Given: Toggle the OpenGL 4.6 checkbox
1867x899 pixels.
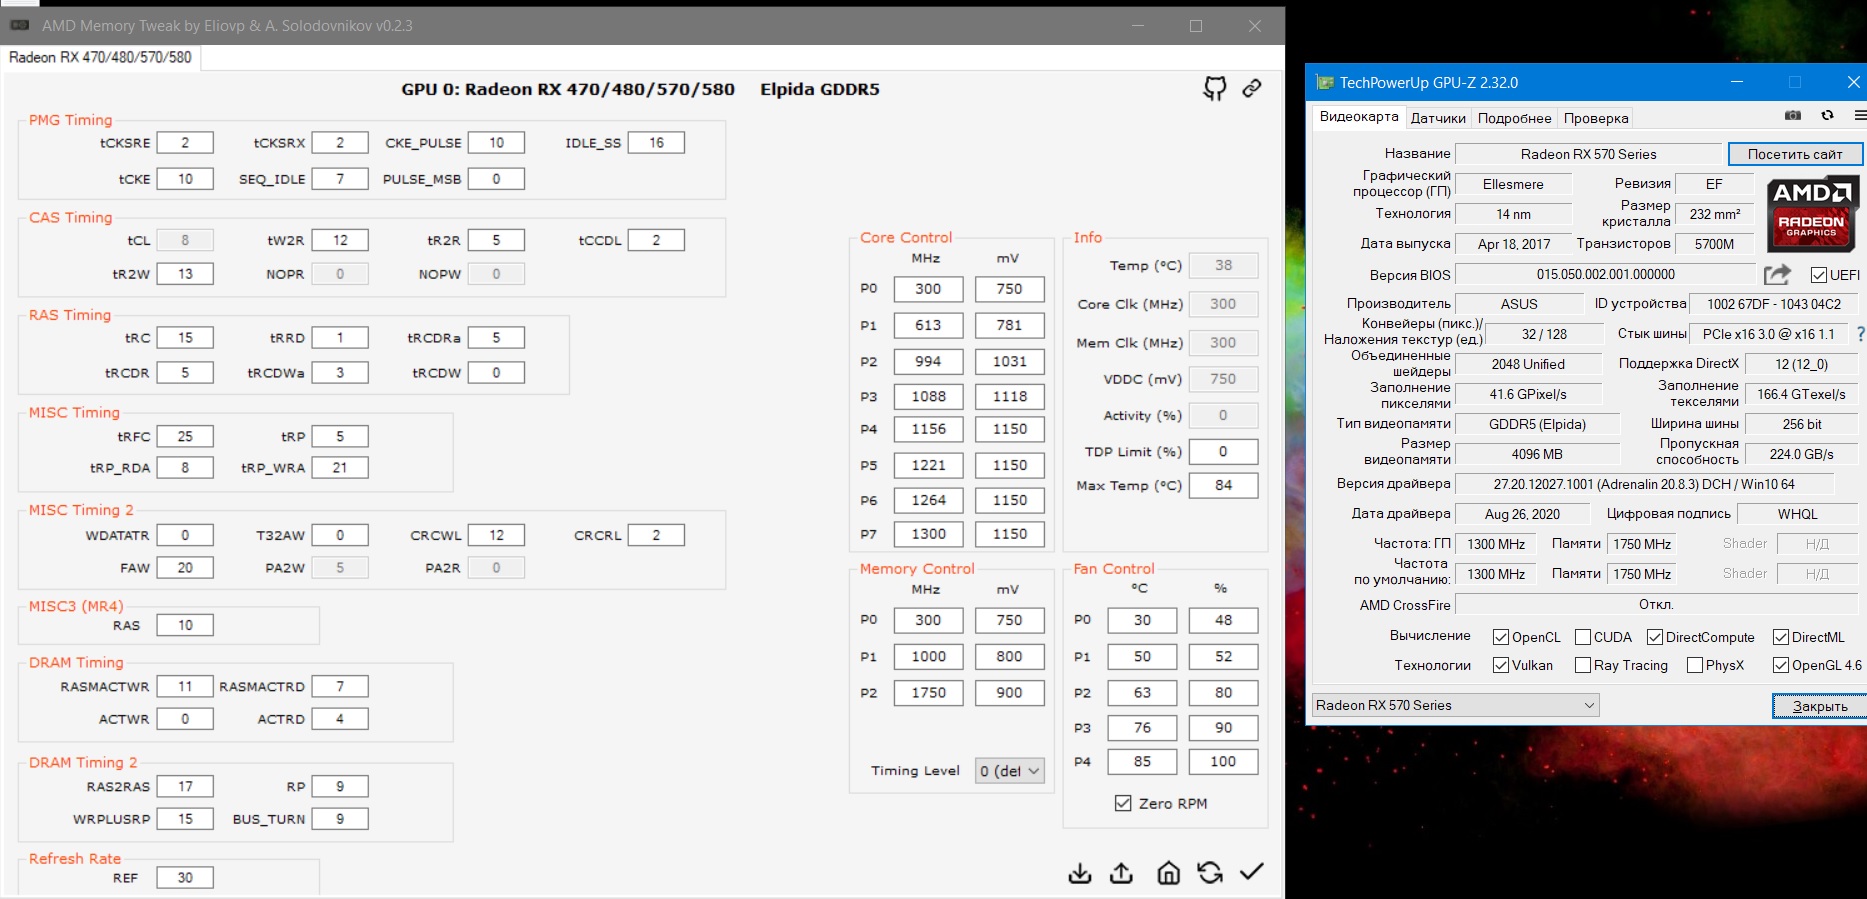Looking at the screenshot, I should click(x=1781, y=665).
